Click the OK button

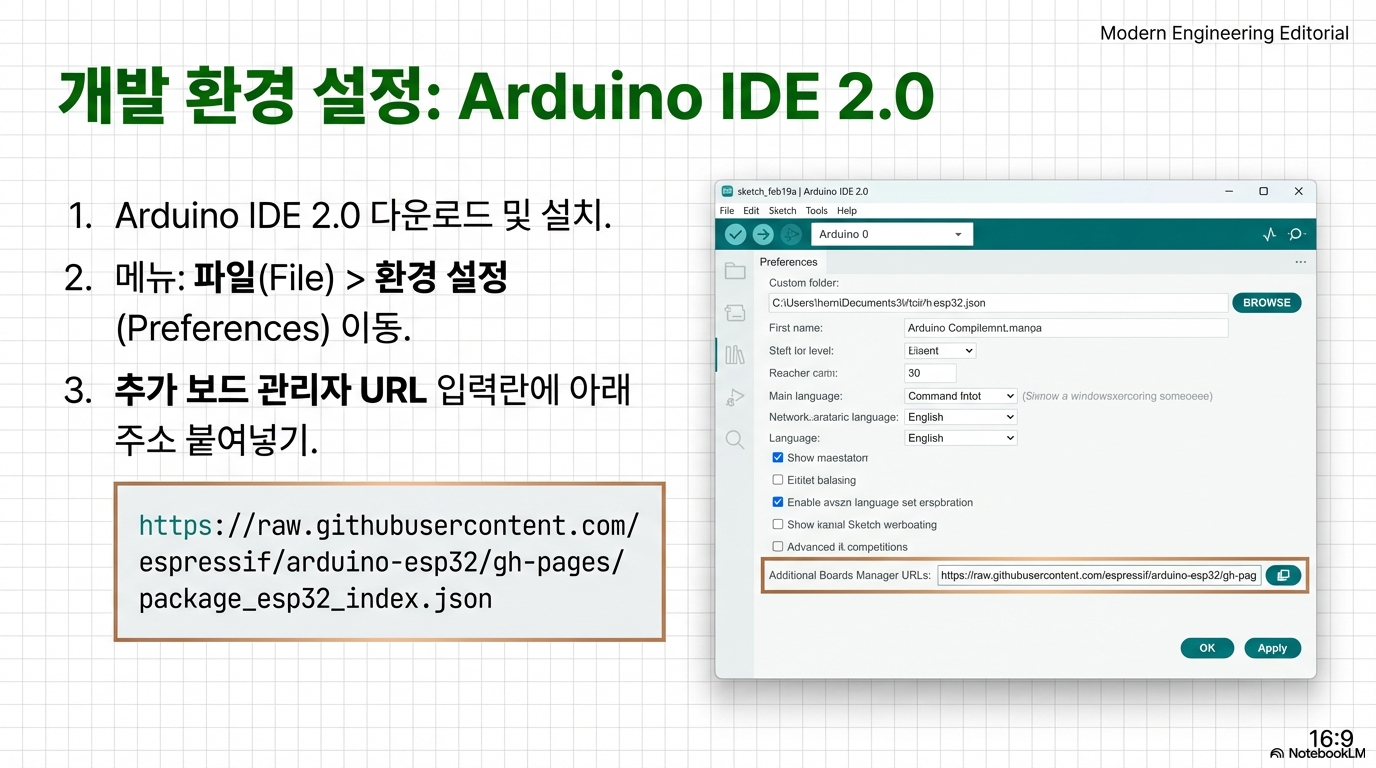[1207, 648]
